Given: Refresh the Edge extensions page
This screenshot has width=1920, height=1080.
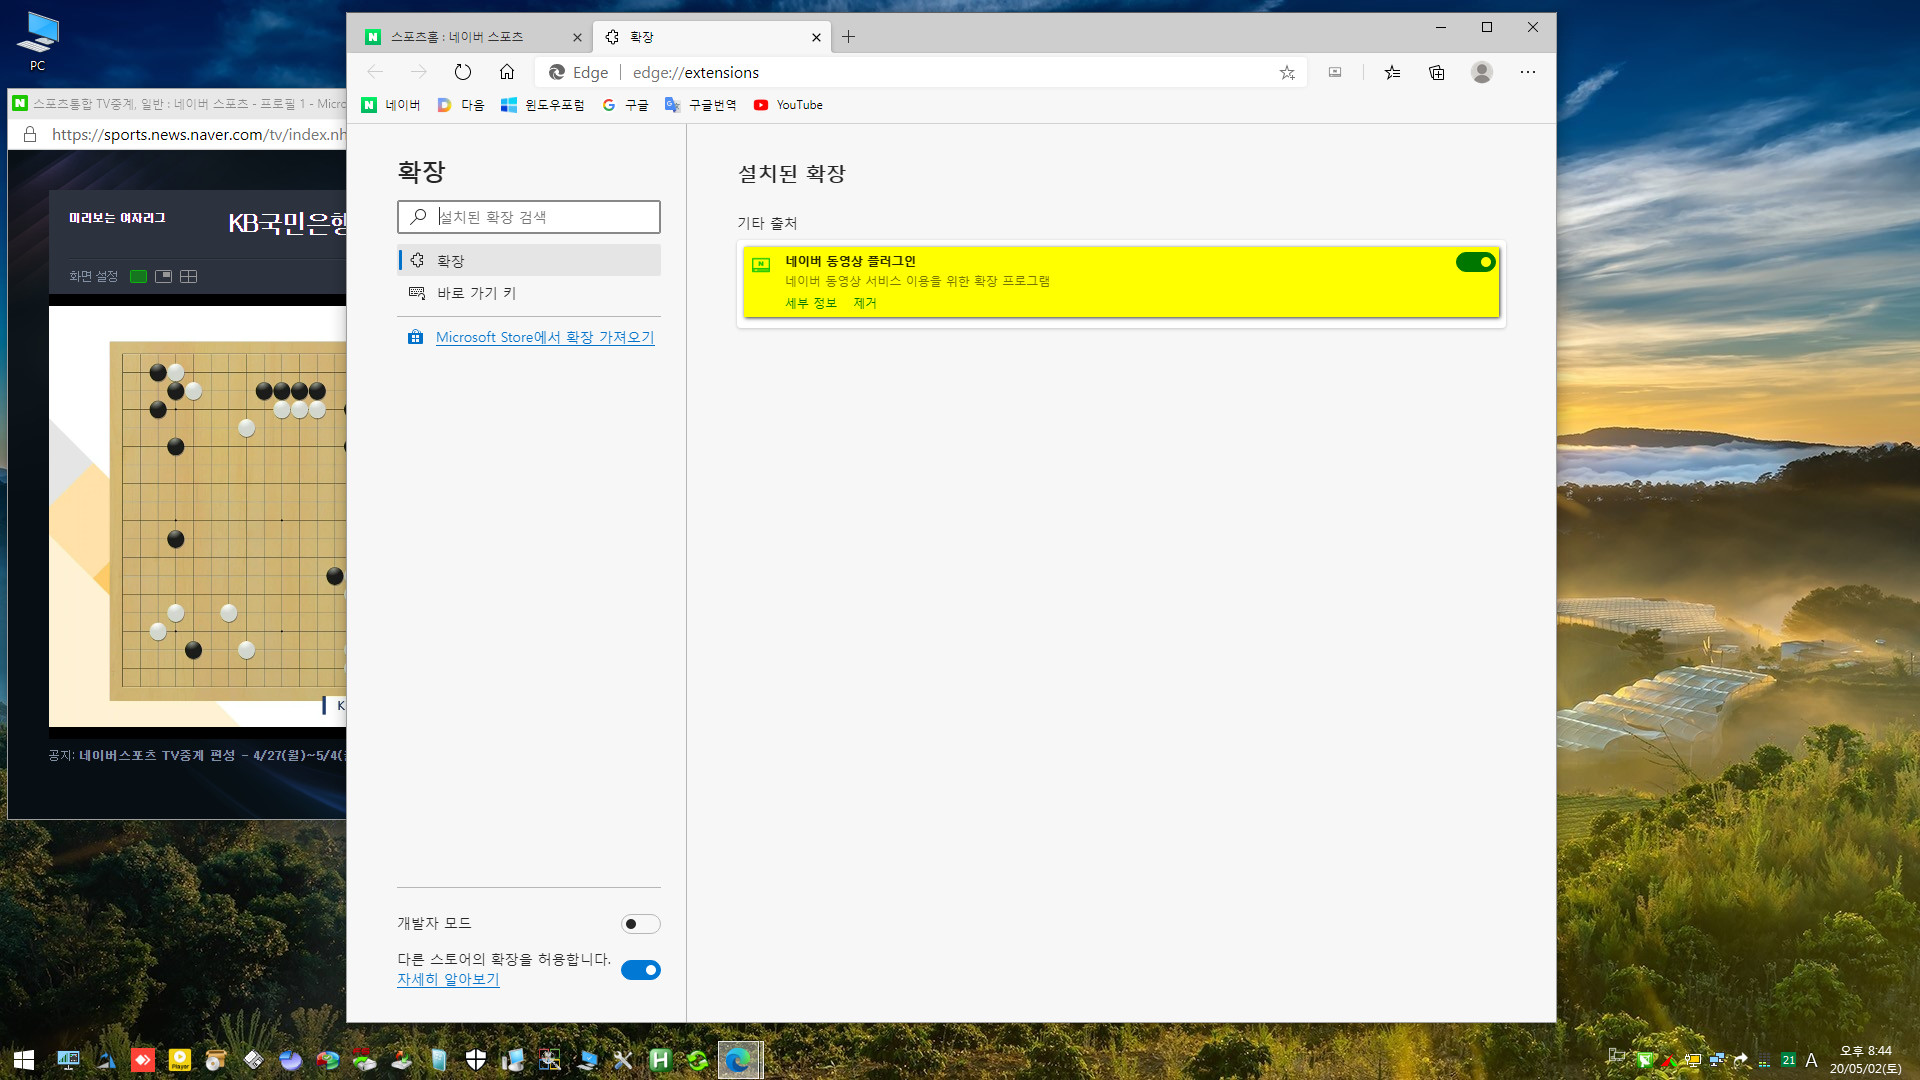Looking at the screenshot, I should click(462, 72).
